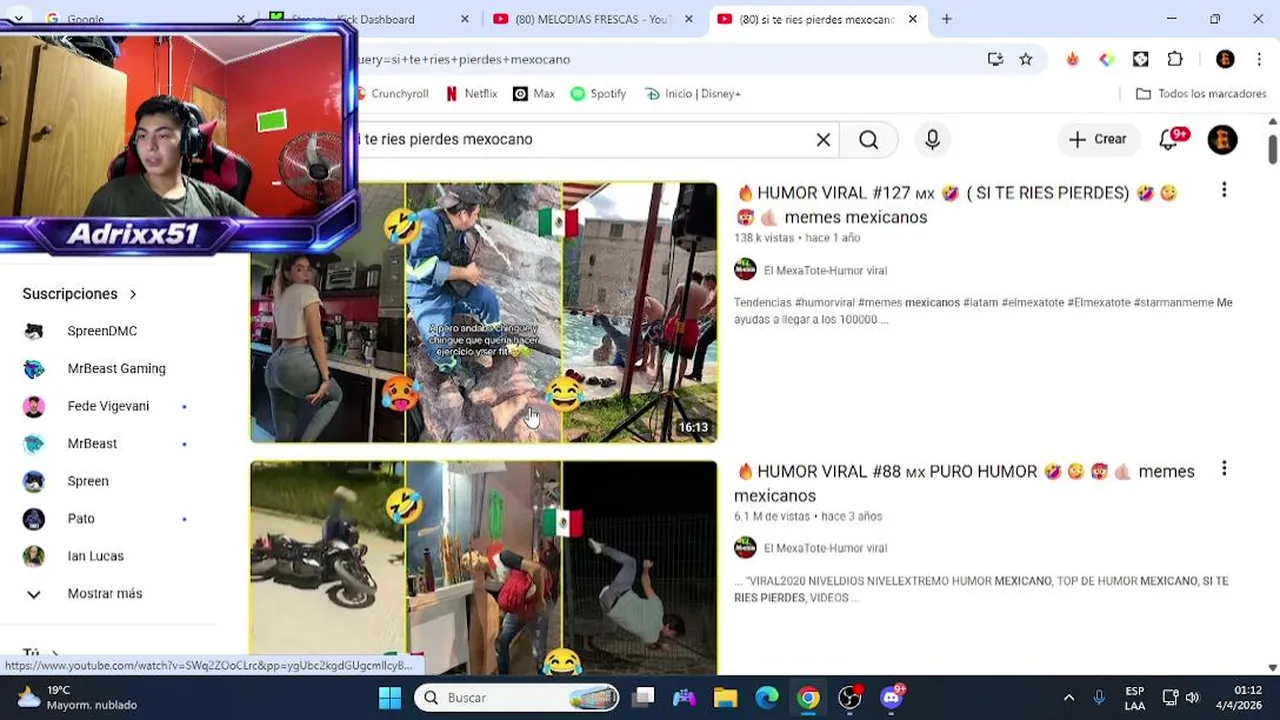Screen dimensions: 1280x720
Task: Open the volume control in system tray
Action: coord(1192,697)
